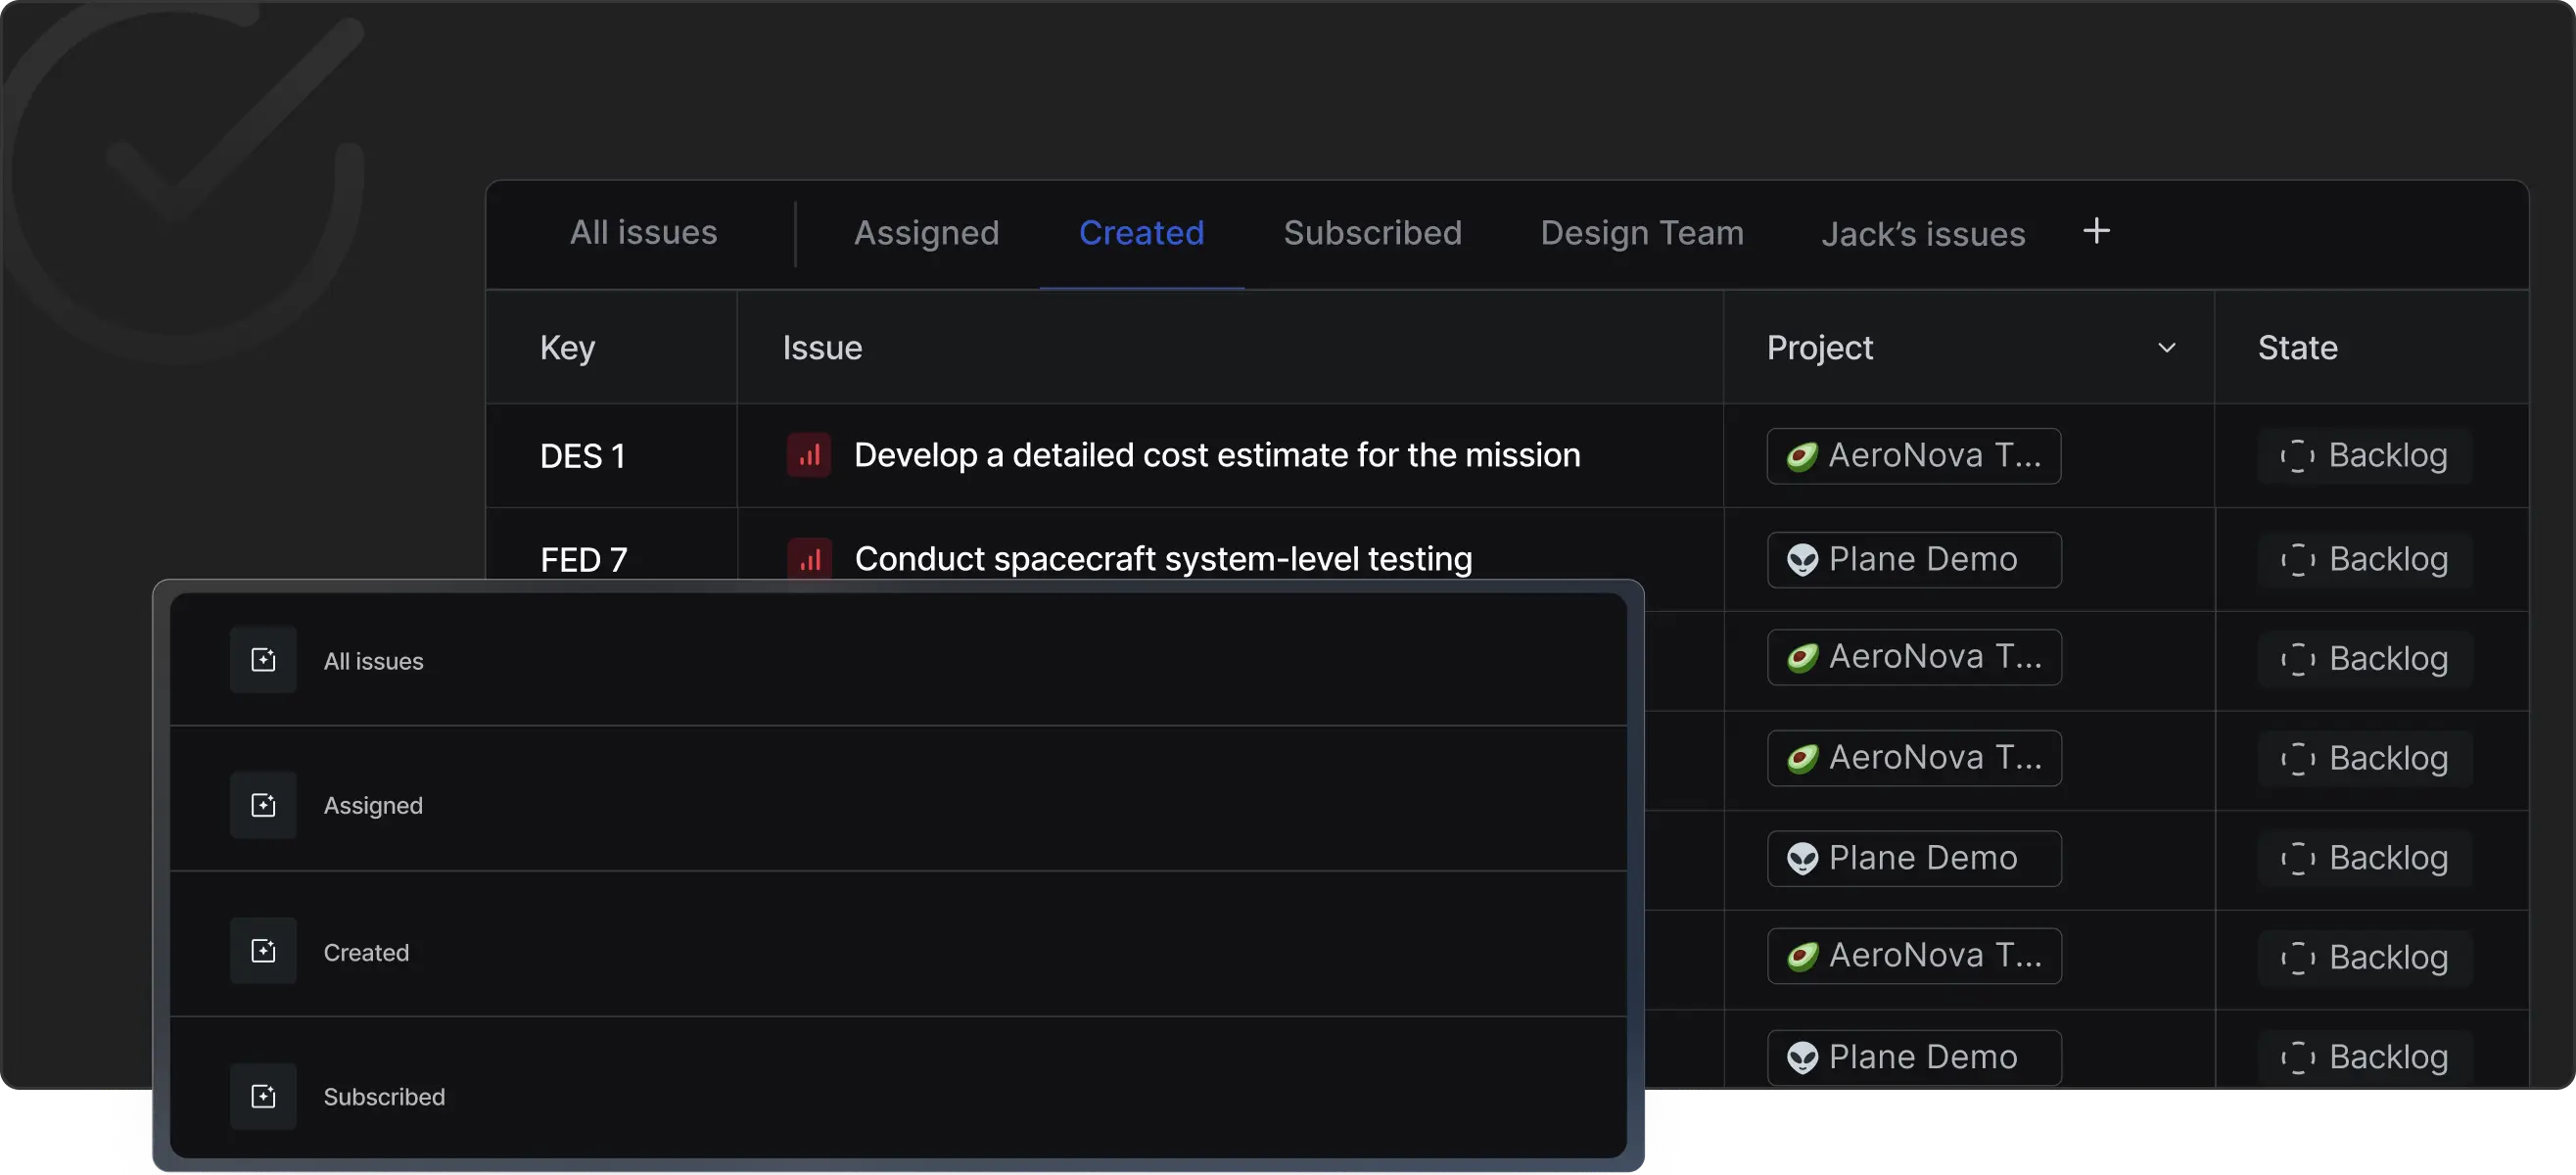Open the Design Team tab
The image size is (2576, 1175).
pyautogui.click(x=1641, y=233)
